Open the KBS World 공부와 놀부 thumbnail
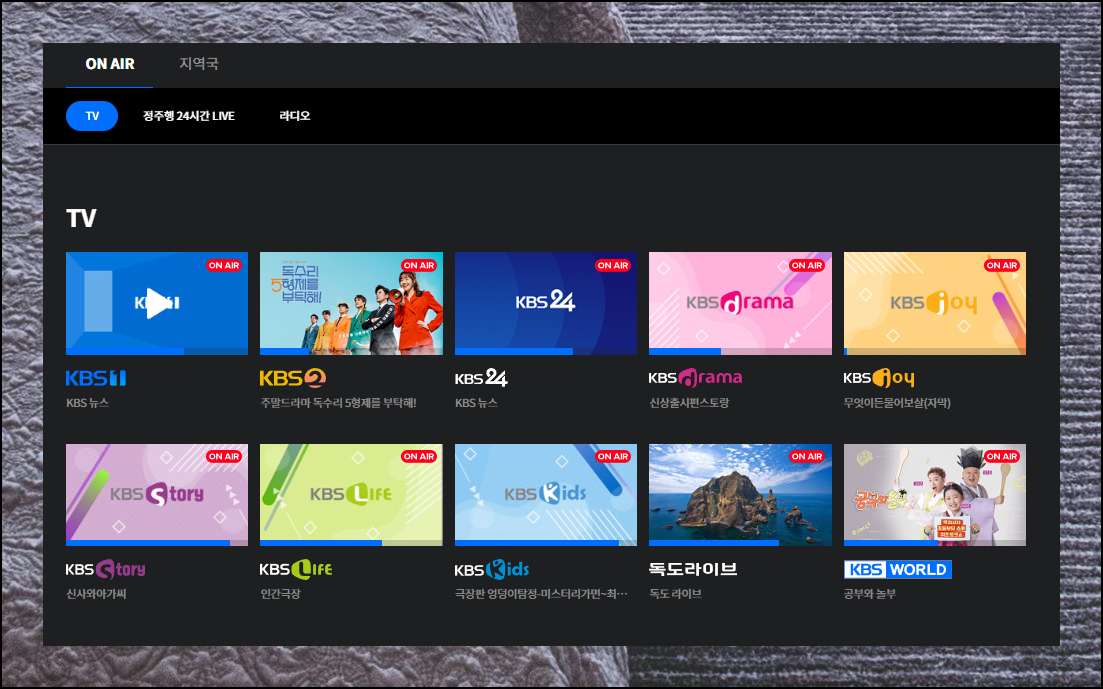 point(935,495)
